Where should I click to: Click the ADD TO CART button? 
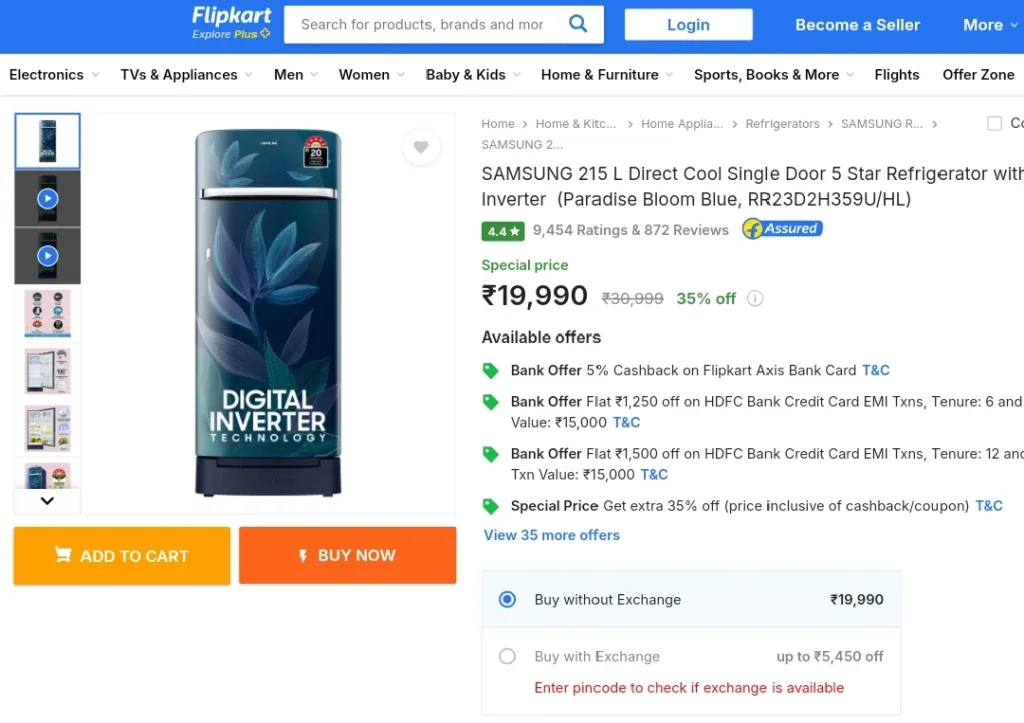122,556
